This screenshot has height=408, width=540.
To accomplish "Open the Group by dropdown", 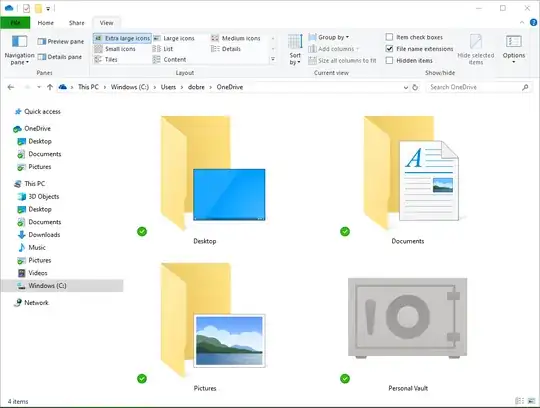I will pyautogui.click(x=329, y=37).
